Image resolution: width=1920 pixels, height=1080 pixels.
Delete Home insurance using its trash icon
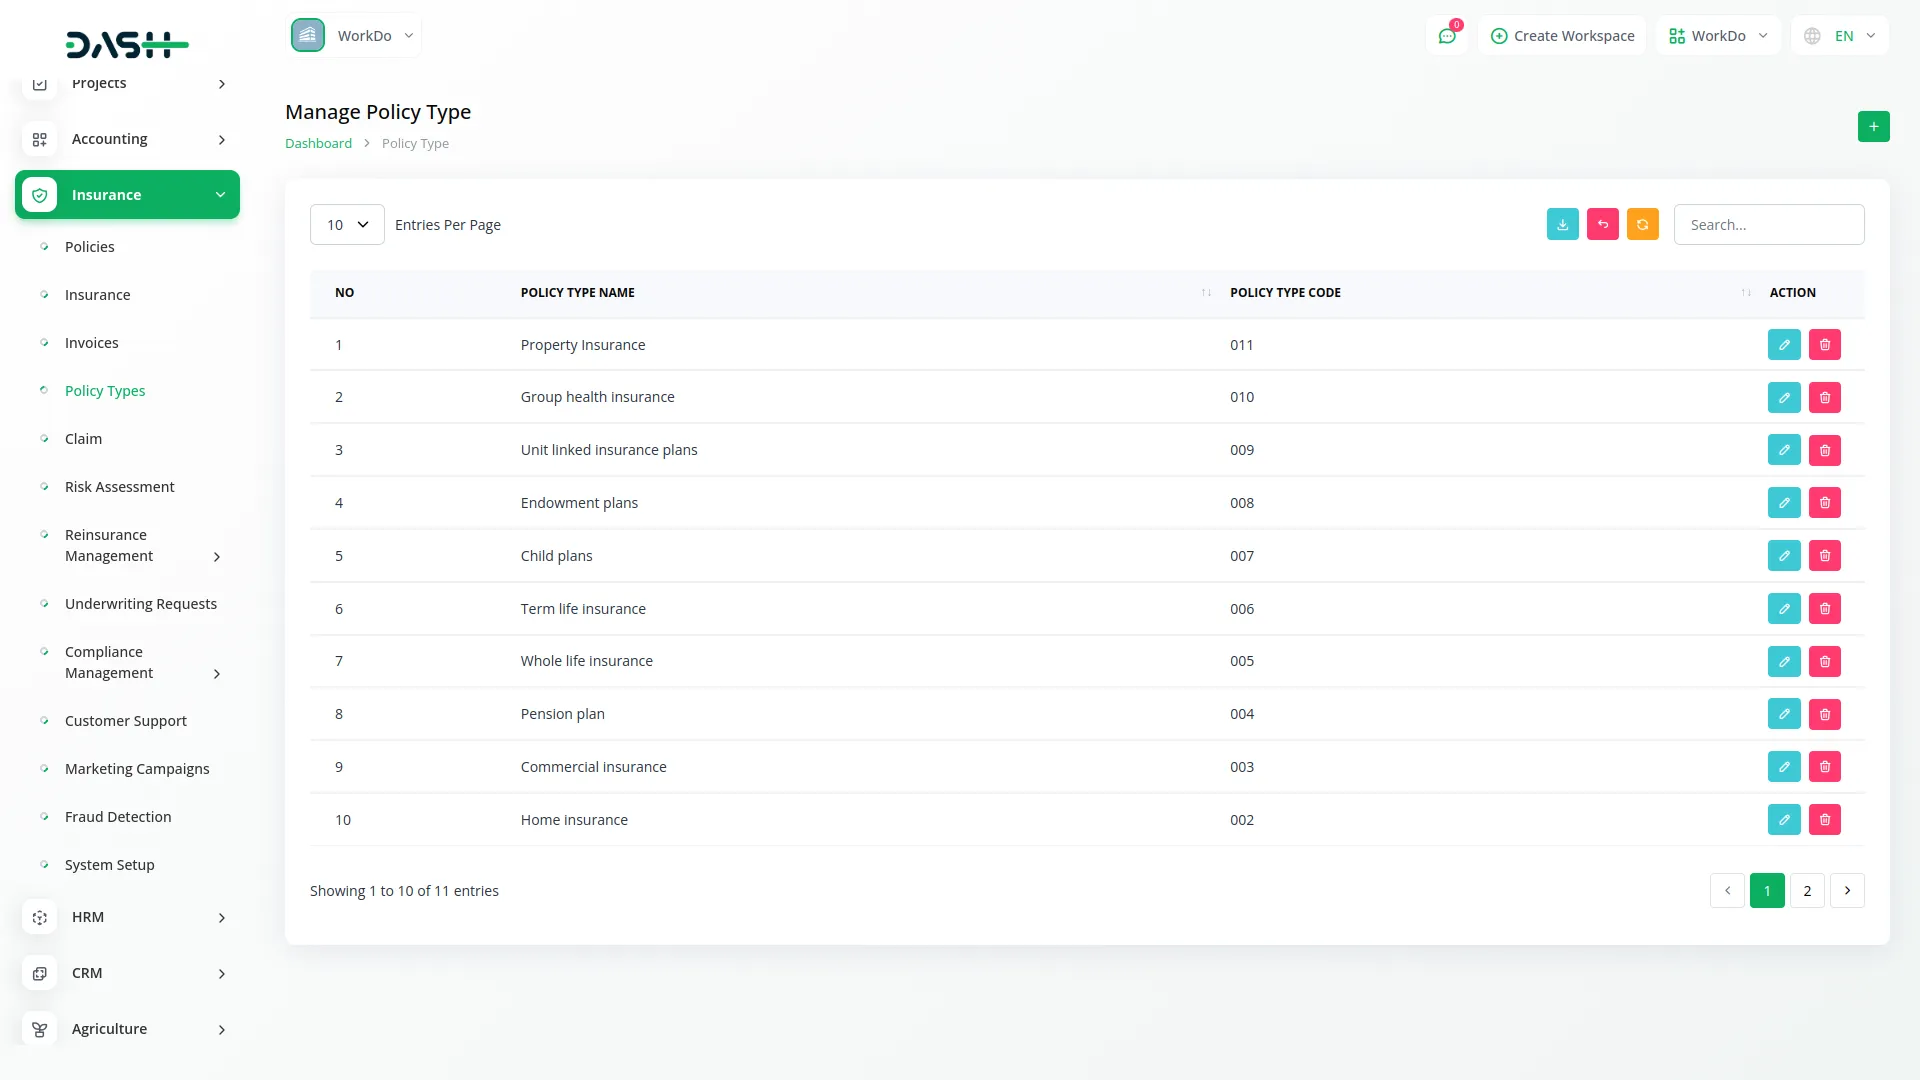click(1825, 819)
